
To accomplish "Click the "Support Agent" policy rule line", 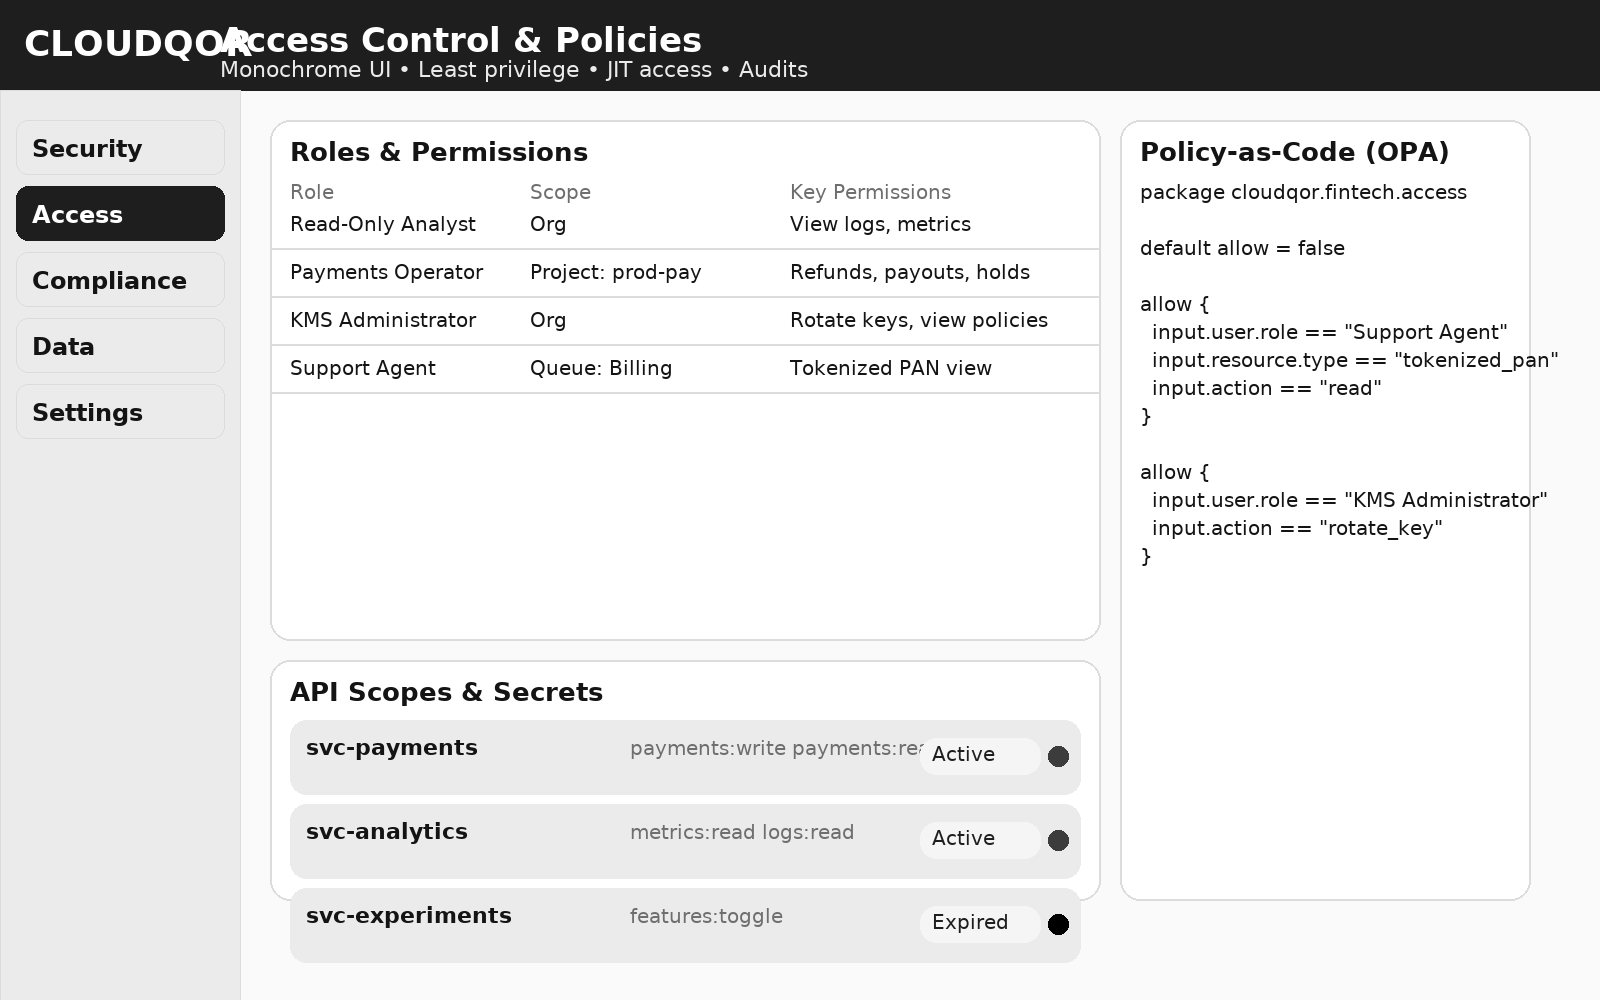I will 1329,332.
